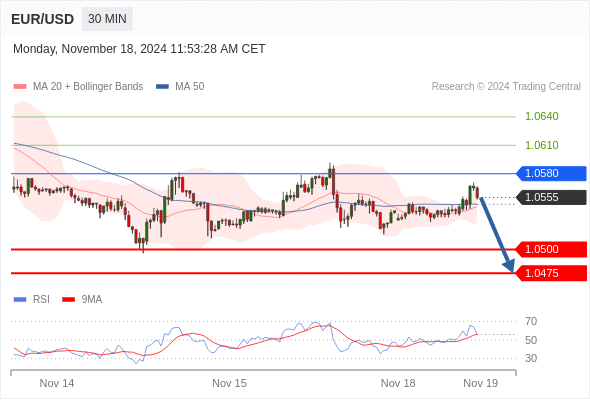Click the Nov 18 date axis label
This screenshot has height=400, width=590.
tap(398, 383)
